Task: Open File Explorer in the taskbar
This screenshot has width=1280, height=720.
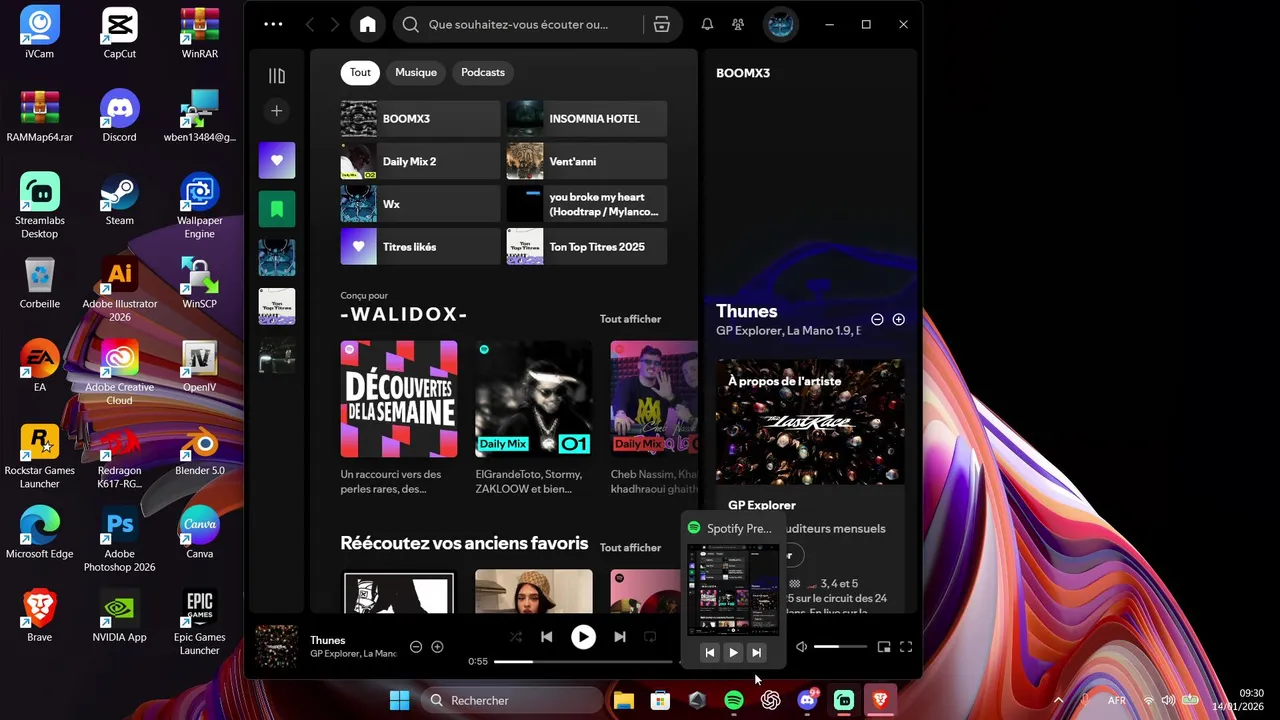Action: click(623, 701)
